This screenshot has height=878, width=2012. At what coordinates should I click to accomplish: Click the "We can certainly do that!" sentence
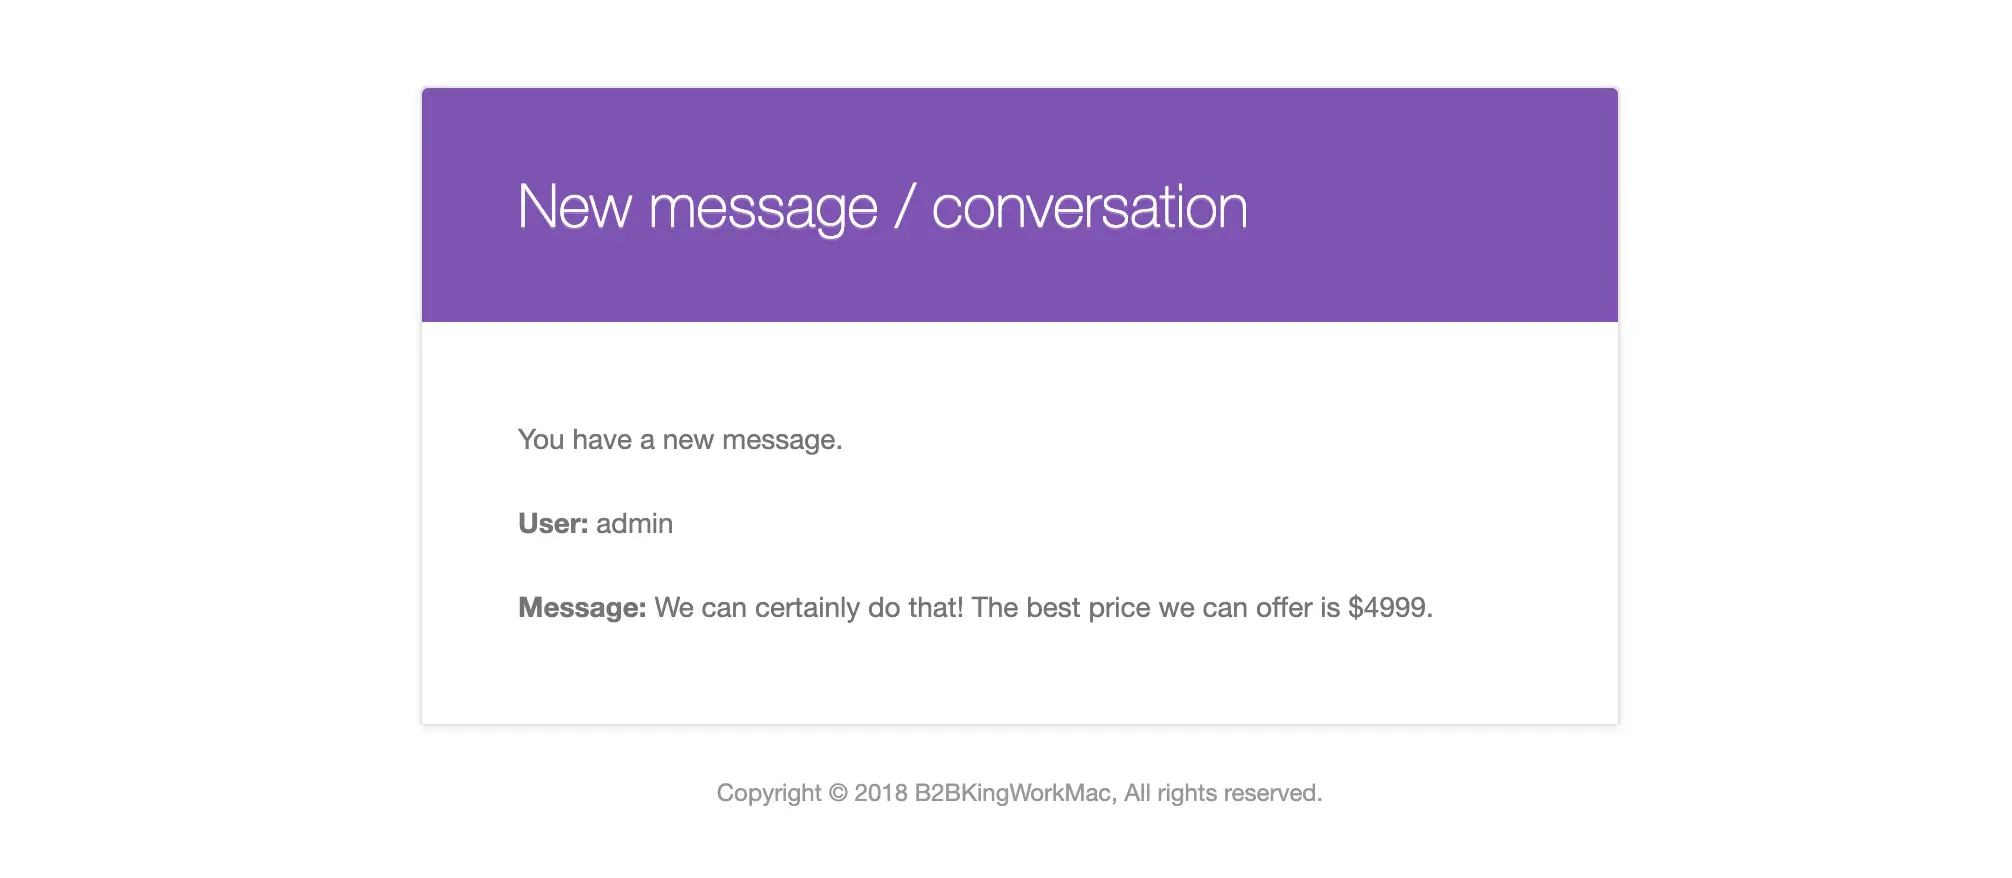[x=809, y=608]
